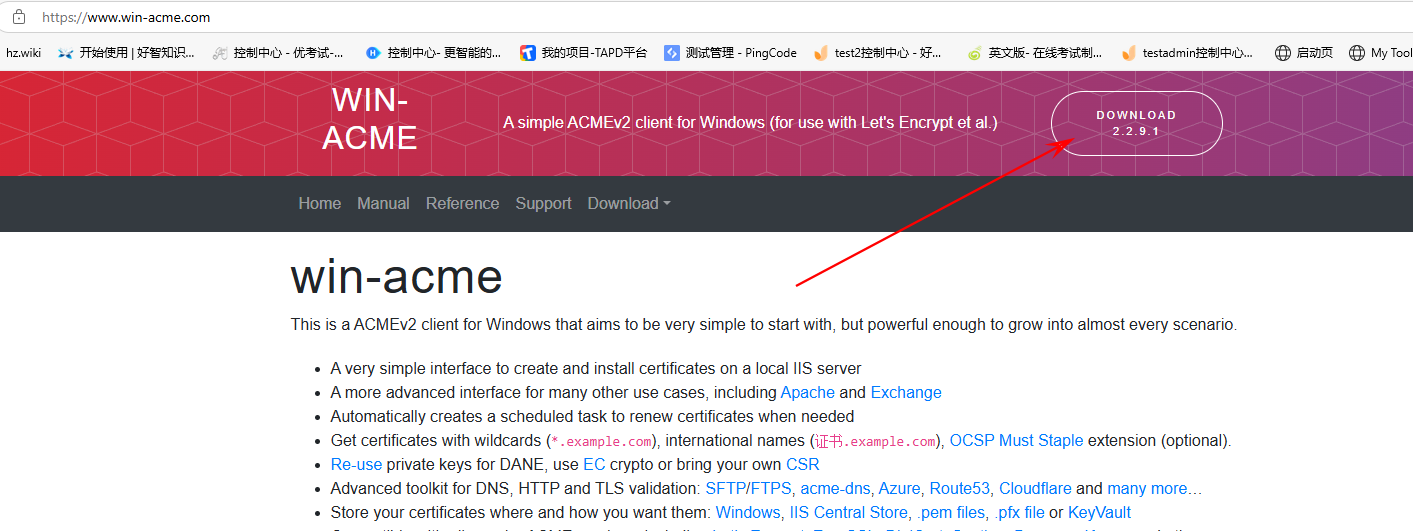
Task: Open the Reference nav item
Action: tap(462, 203)
